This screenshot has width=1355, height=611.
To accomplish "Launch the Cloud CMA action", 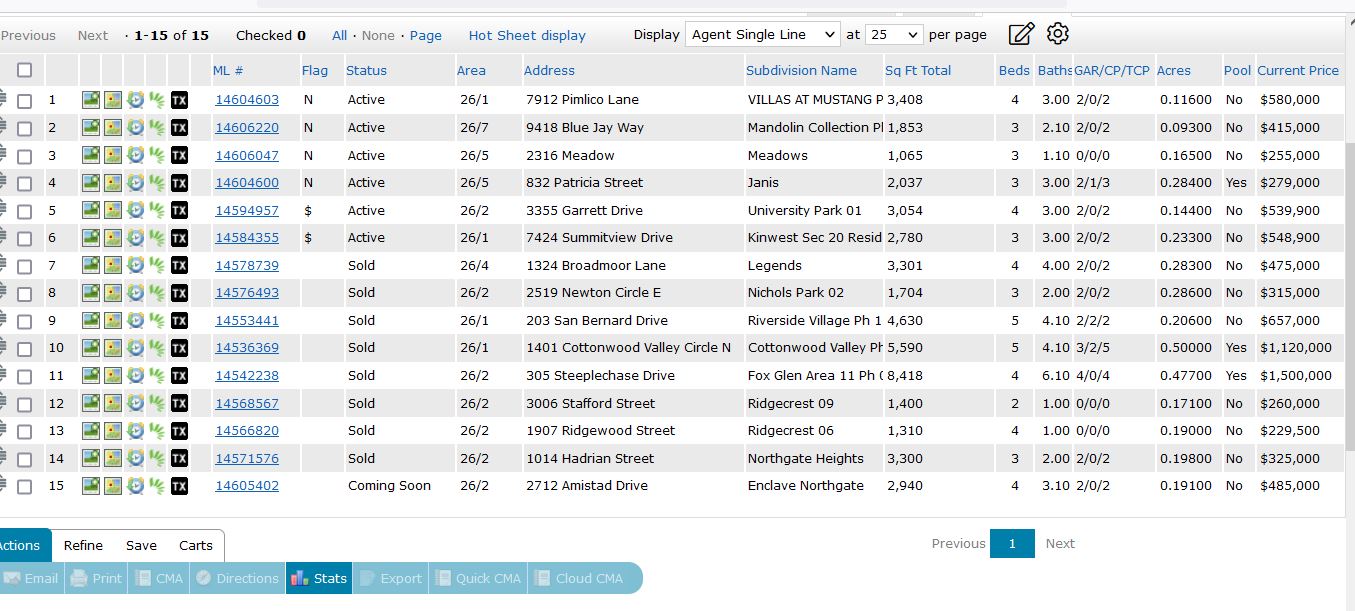I will [x=578, y=578].
